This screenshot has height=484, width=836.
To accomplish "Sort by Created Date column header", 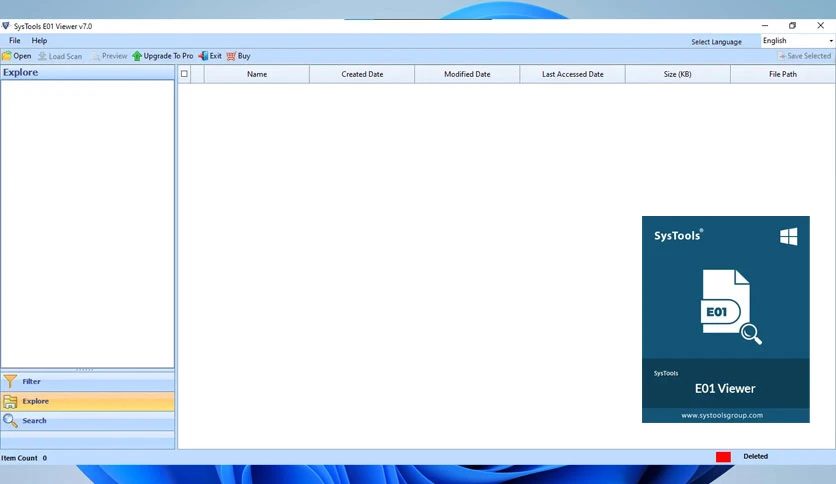I will tap(362, 74).
